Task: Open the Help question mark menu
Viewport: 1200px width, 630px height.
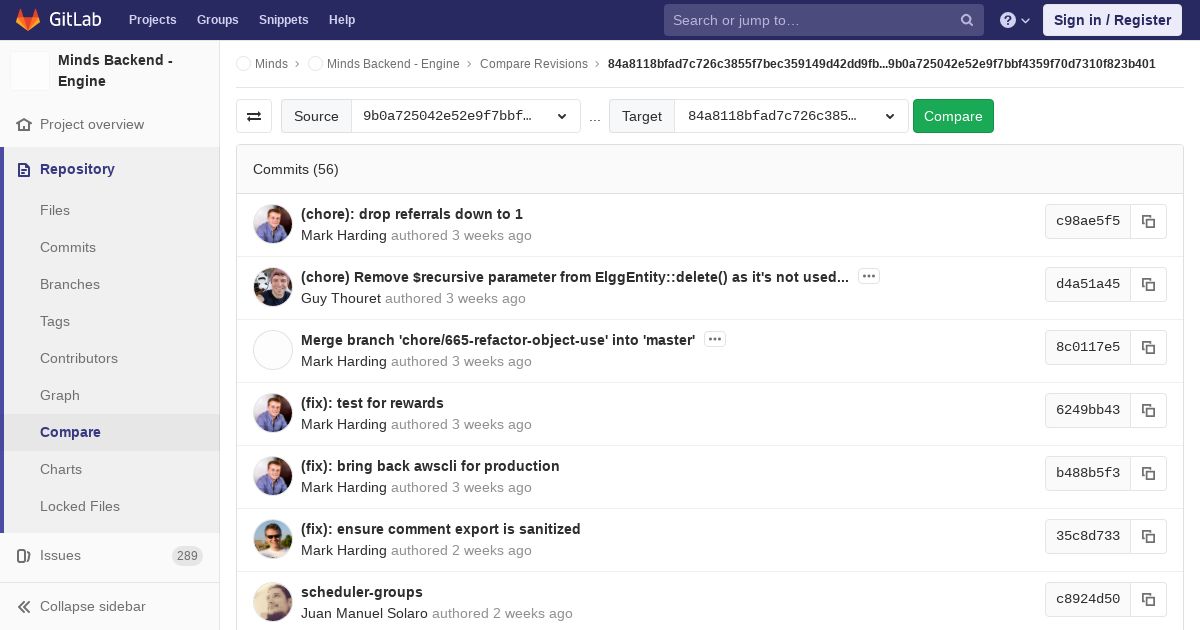Action: [x=1015, y=20]
